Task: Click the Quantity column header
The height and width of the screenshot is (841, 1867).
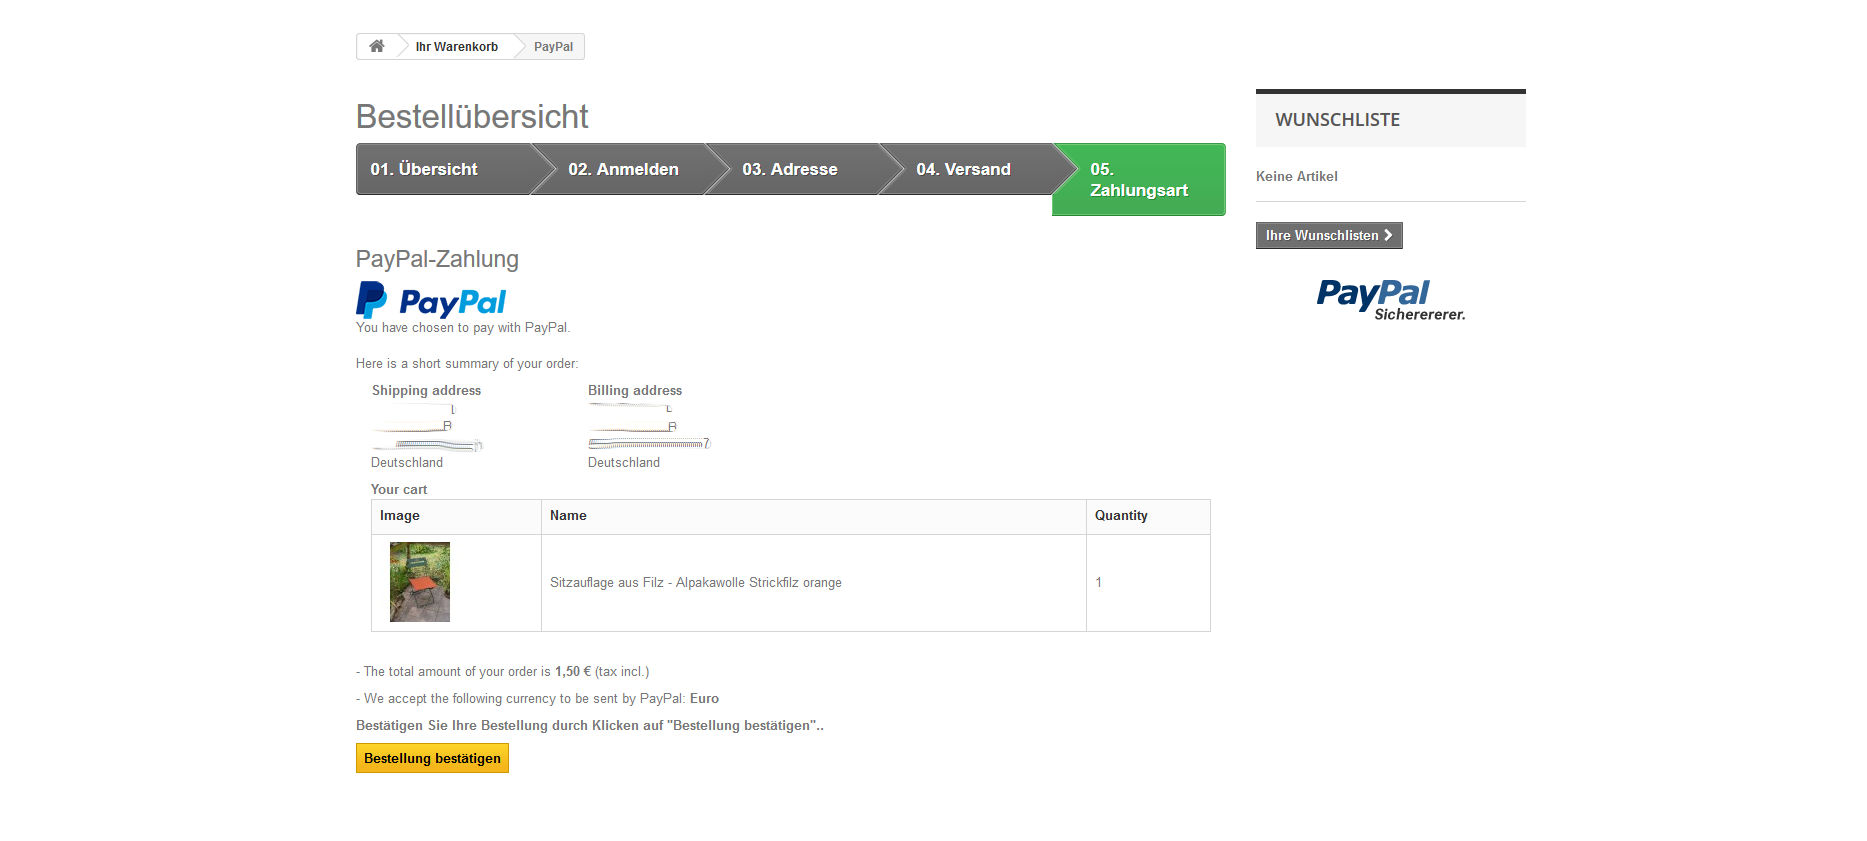Action: coord(1121,516)
